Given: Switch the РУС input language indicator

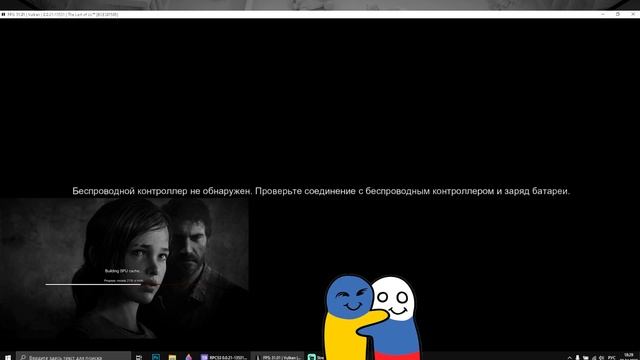Looking at the screenshot, I should 611,357.
